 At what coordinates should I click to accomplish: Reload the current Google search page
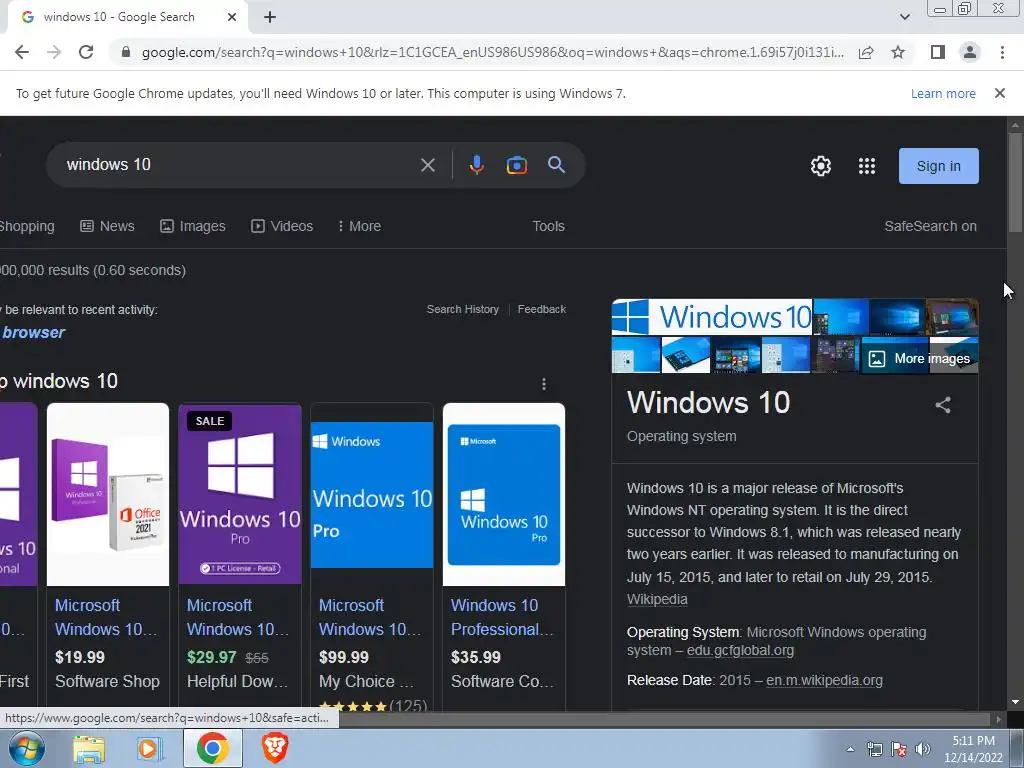click(x=86, y=52)
